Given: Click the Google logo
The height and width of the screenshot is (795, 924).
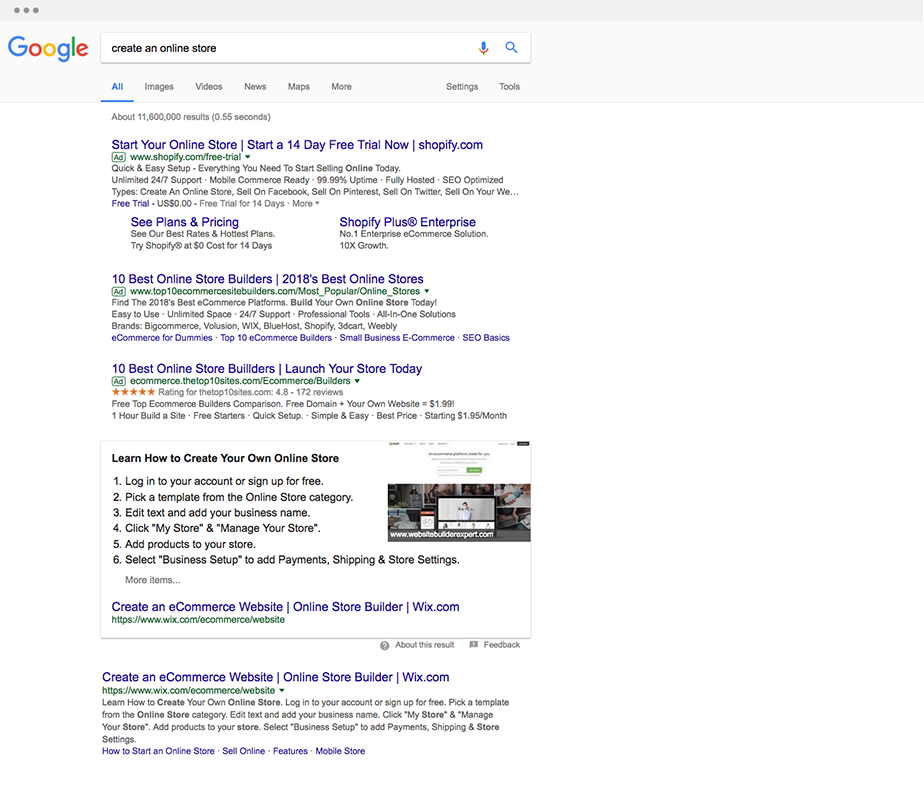Looking at the screenshot, I should coord(48,48).
